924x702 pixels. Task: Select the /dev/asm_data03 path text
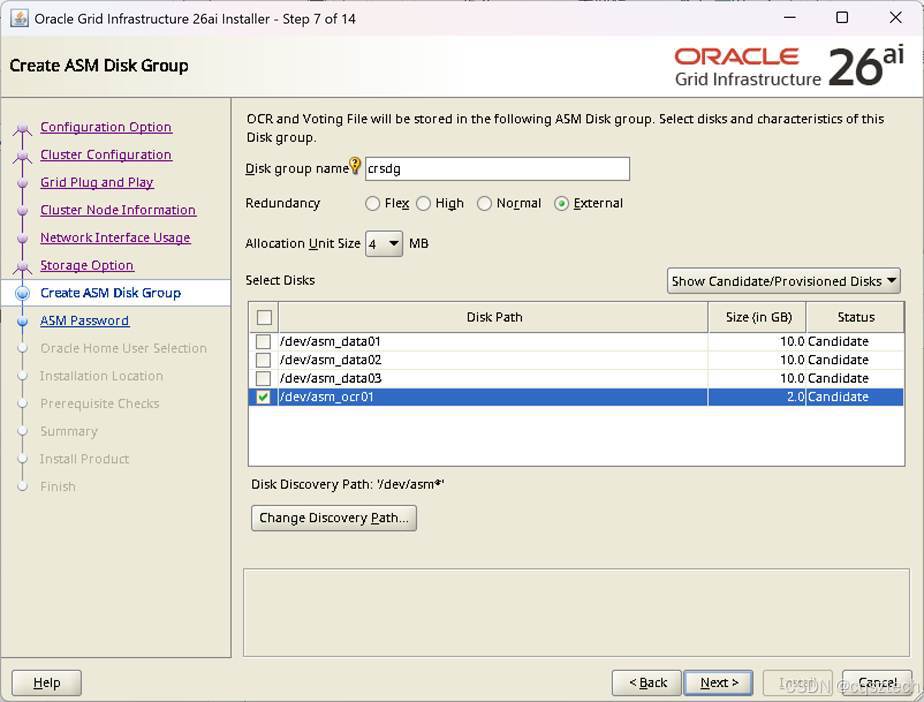tap(330, 378)
